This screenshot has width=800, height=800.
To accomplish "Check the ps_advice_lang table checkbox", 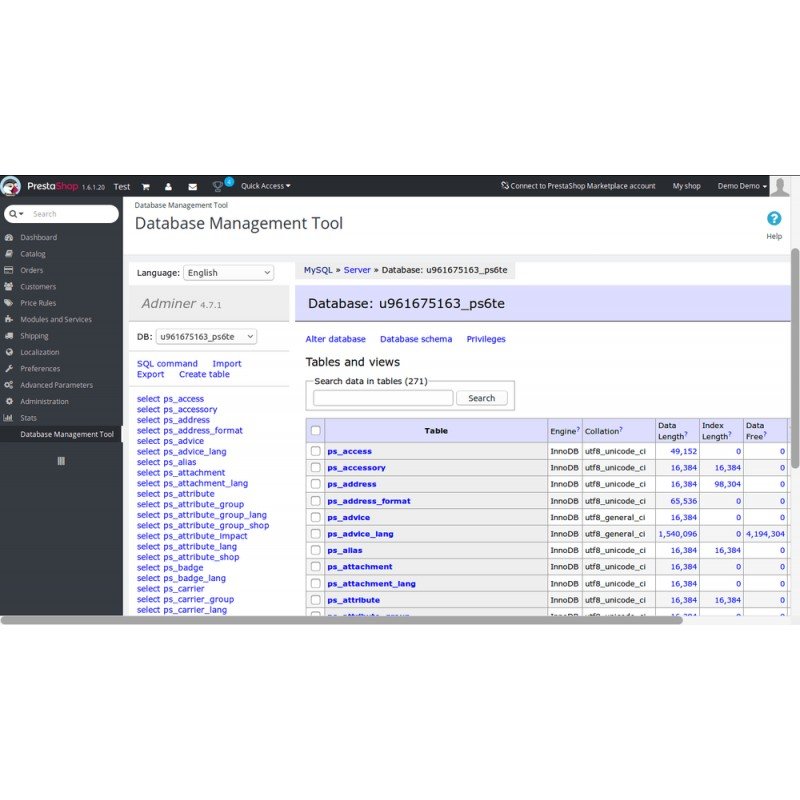I will [x=316, y=534].
